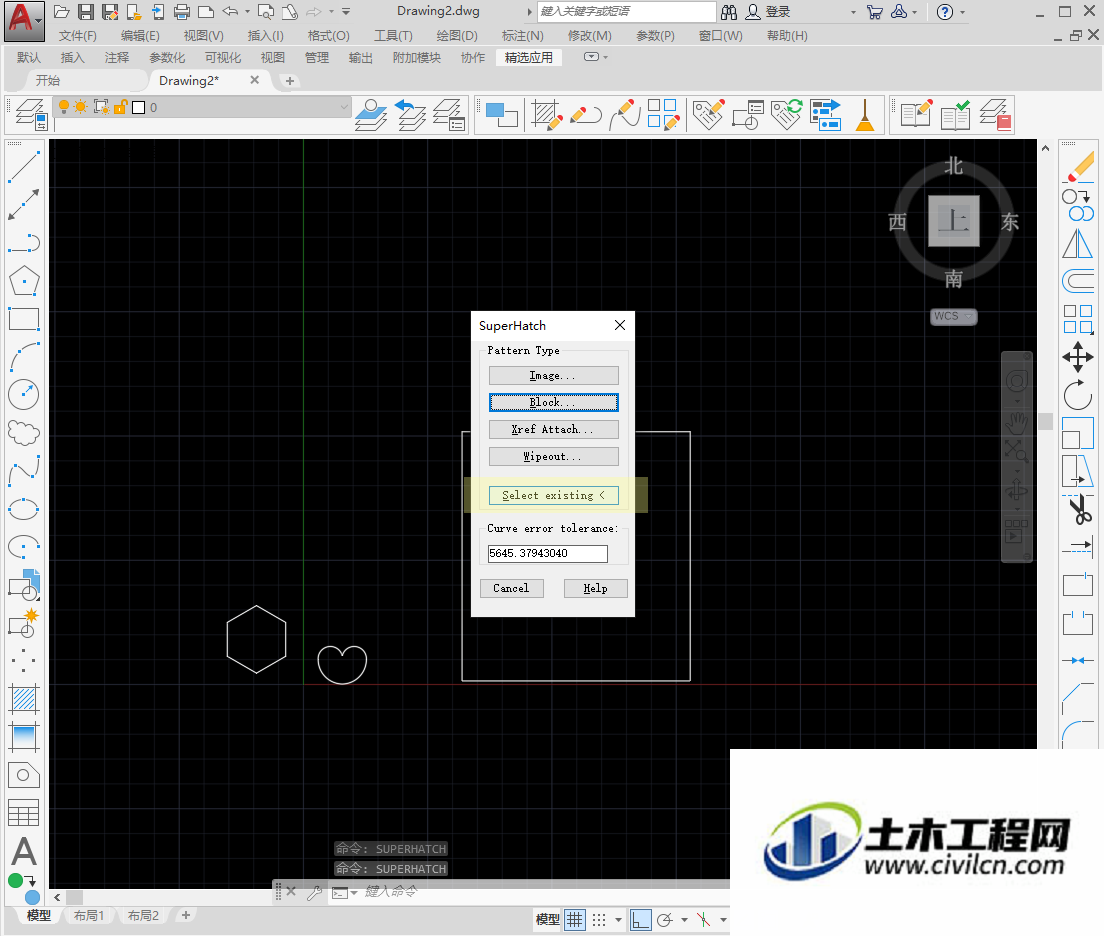Select the Erase tool
Screen dimensions: 1104x936
[1078, 168]
